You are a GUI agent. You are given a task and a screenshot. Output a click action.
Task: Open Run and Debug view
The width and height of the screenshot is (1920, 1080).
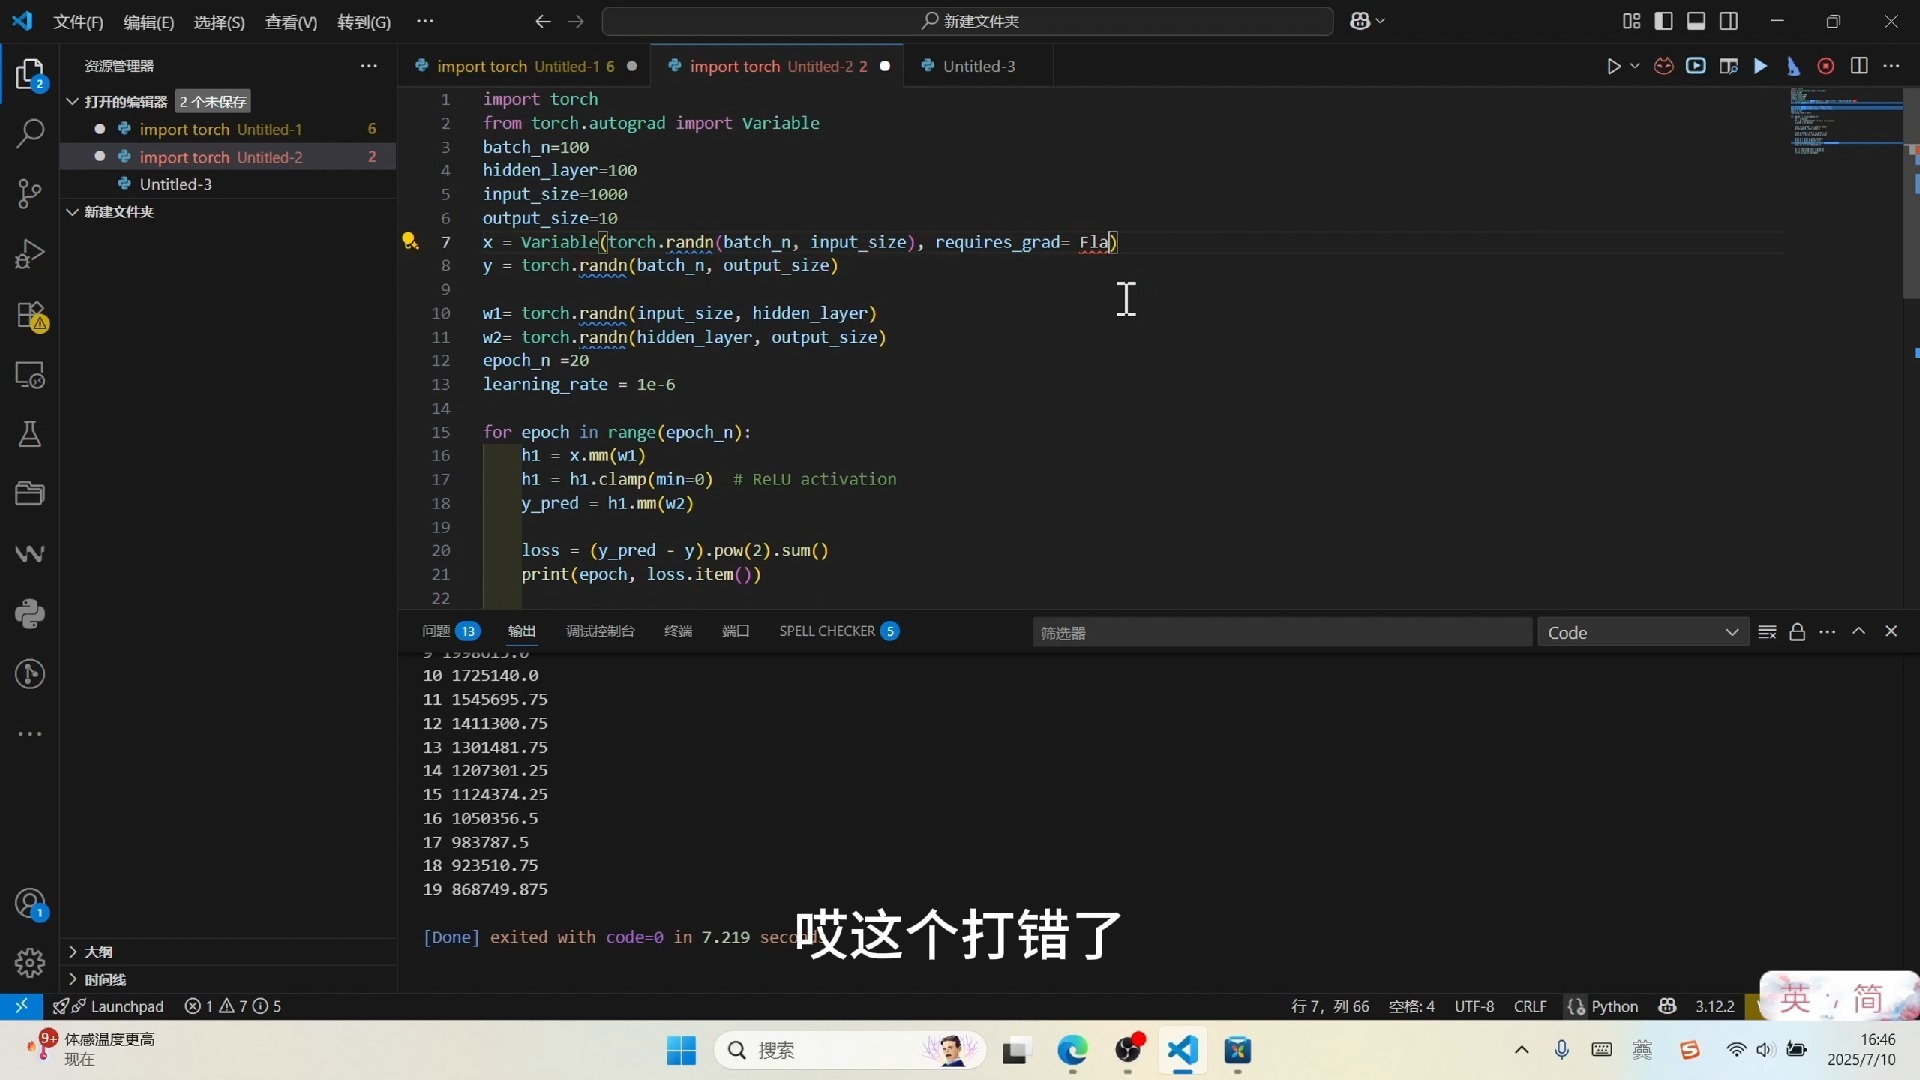tap(30, 254)
